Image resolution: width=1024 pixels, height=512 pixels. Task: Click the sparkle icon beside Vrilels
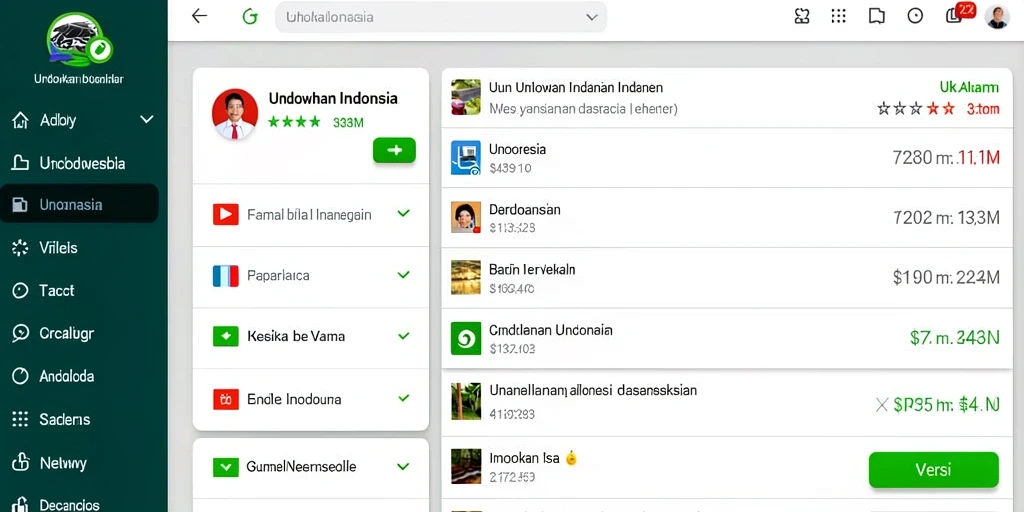20,248
